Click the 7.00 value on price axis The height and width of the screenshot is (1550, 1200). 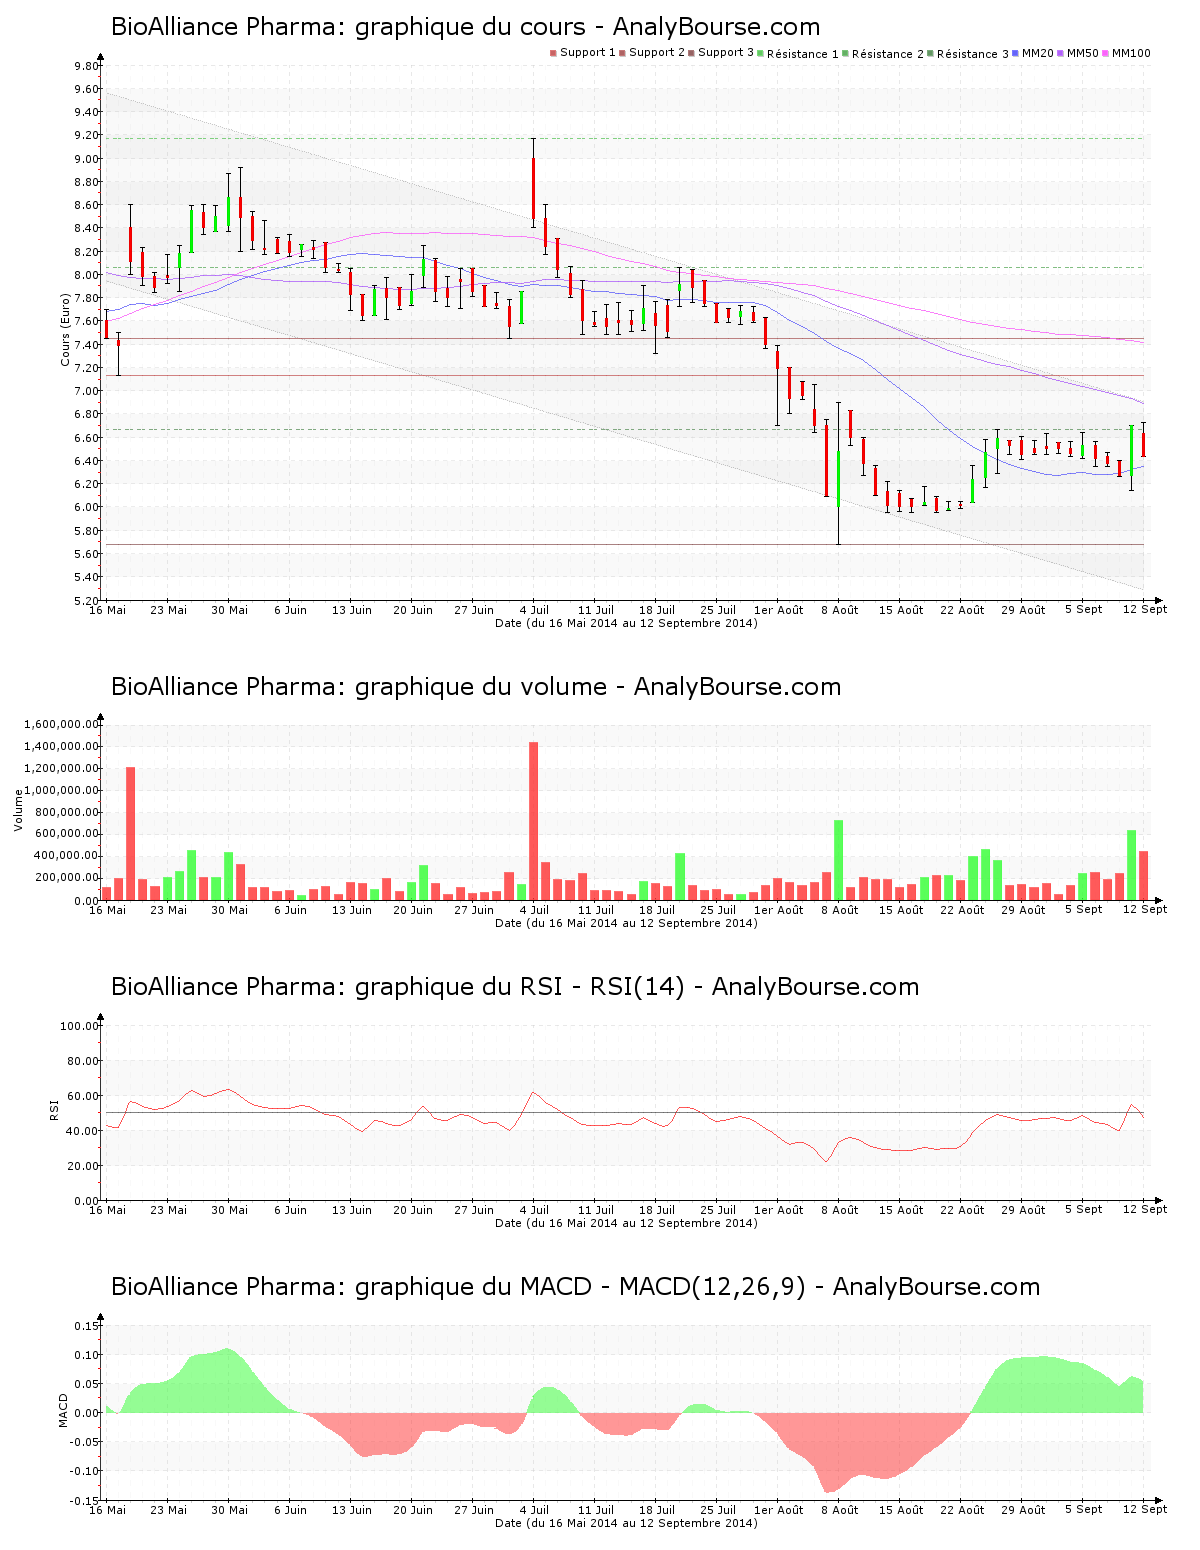(86, 391)
